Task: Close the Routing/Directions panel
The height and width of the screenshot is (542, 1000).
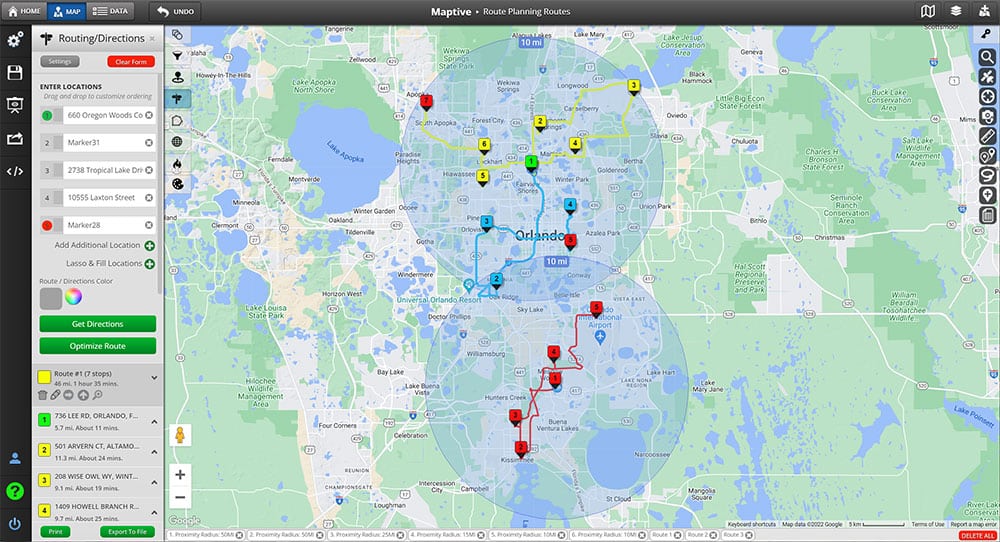Action: tap(152, 39)
